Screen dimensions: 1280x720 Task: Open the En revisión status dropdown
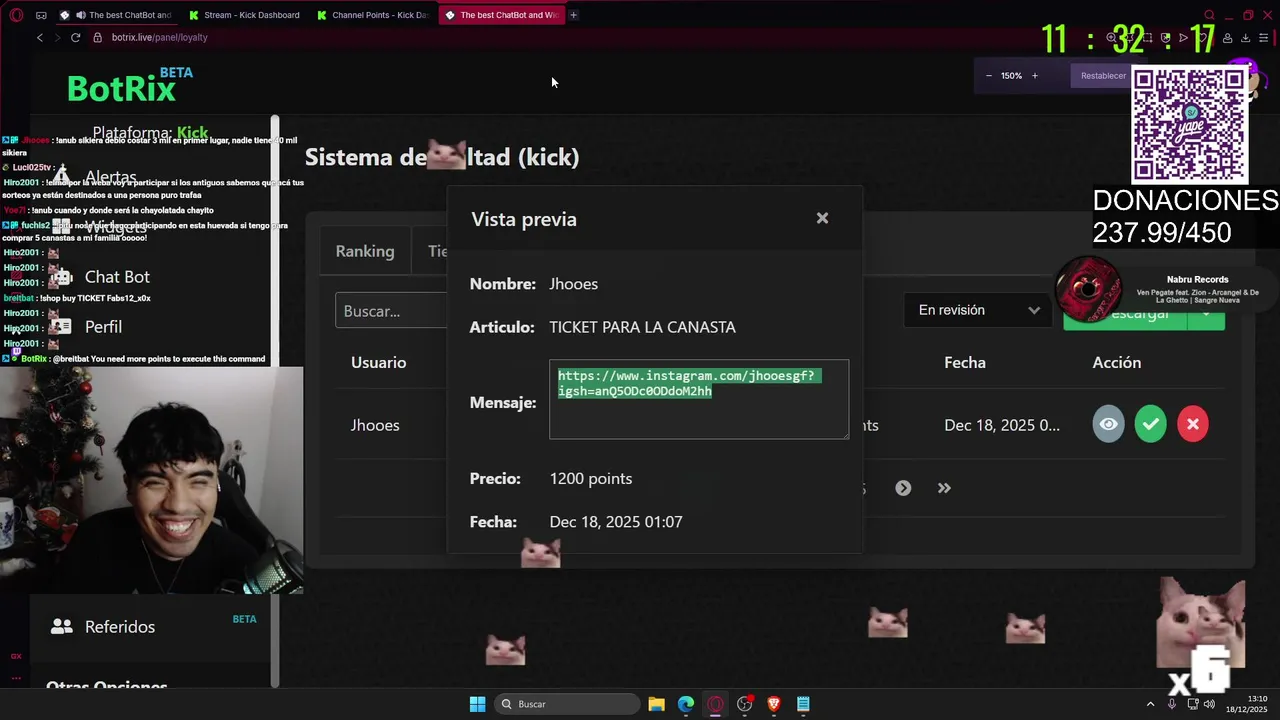(x=978, y=310)
